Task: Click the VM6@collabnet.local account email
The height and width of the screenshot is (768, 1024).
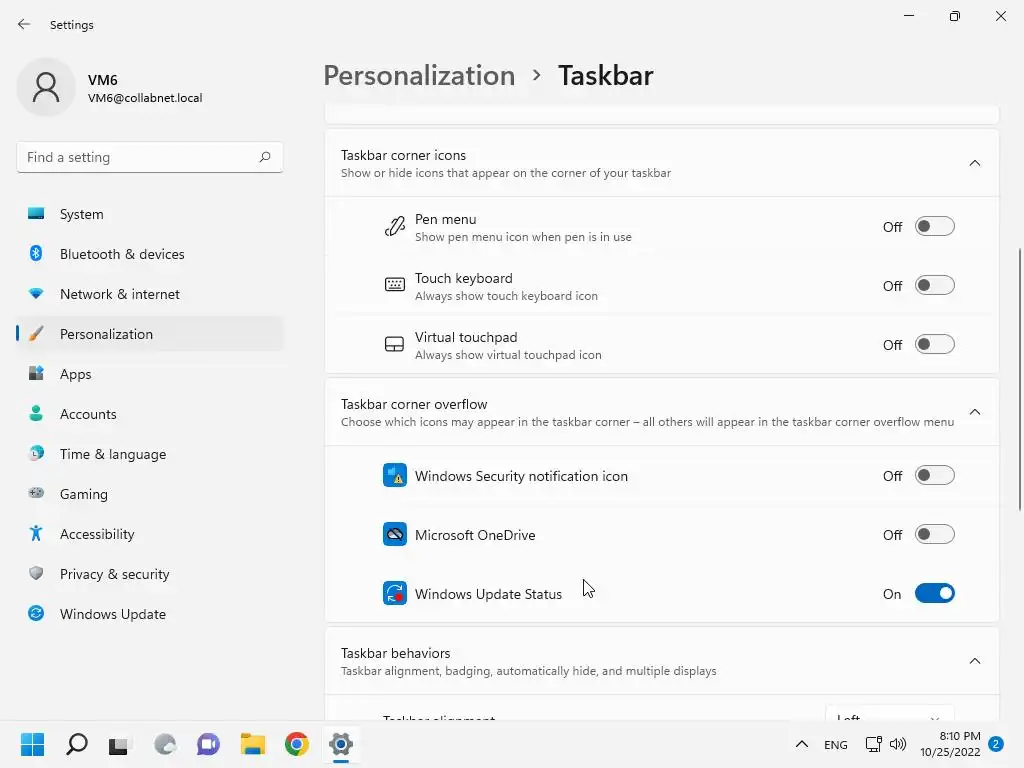Action: coord(145,98)
